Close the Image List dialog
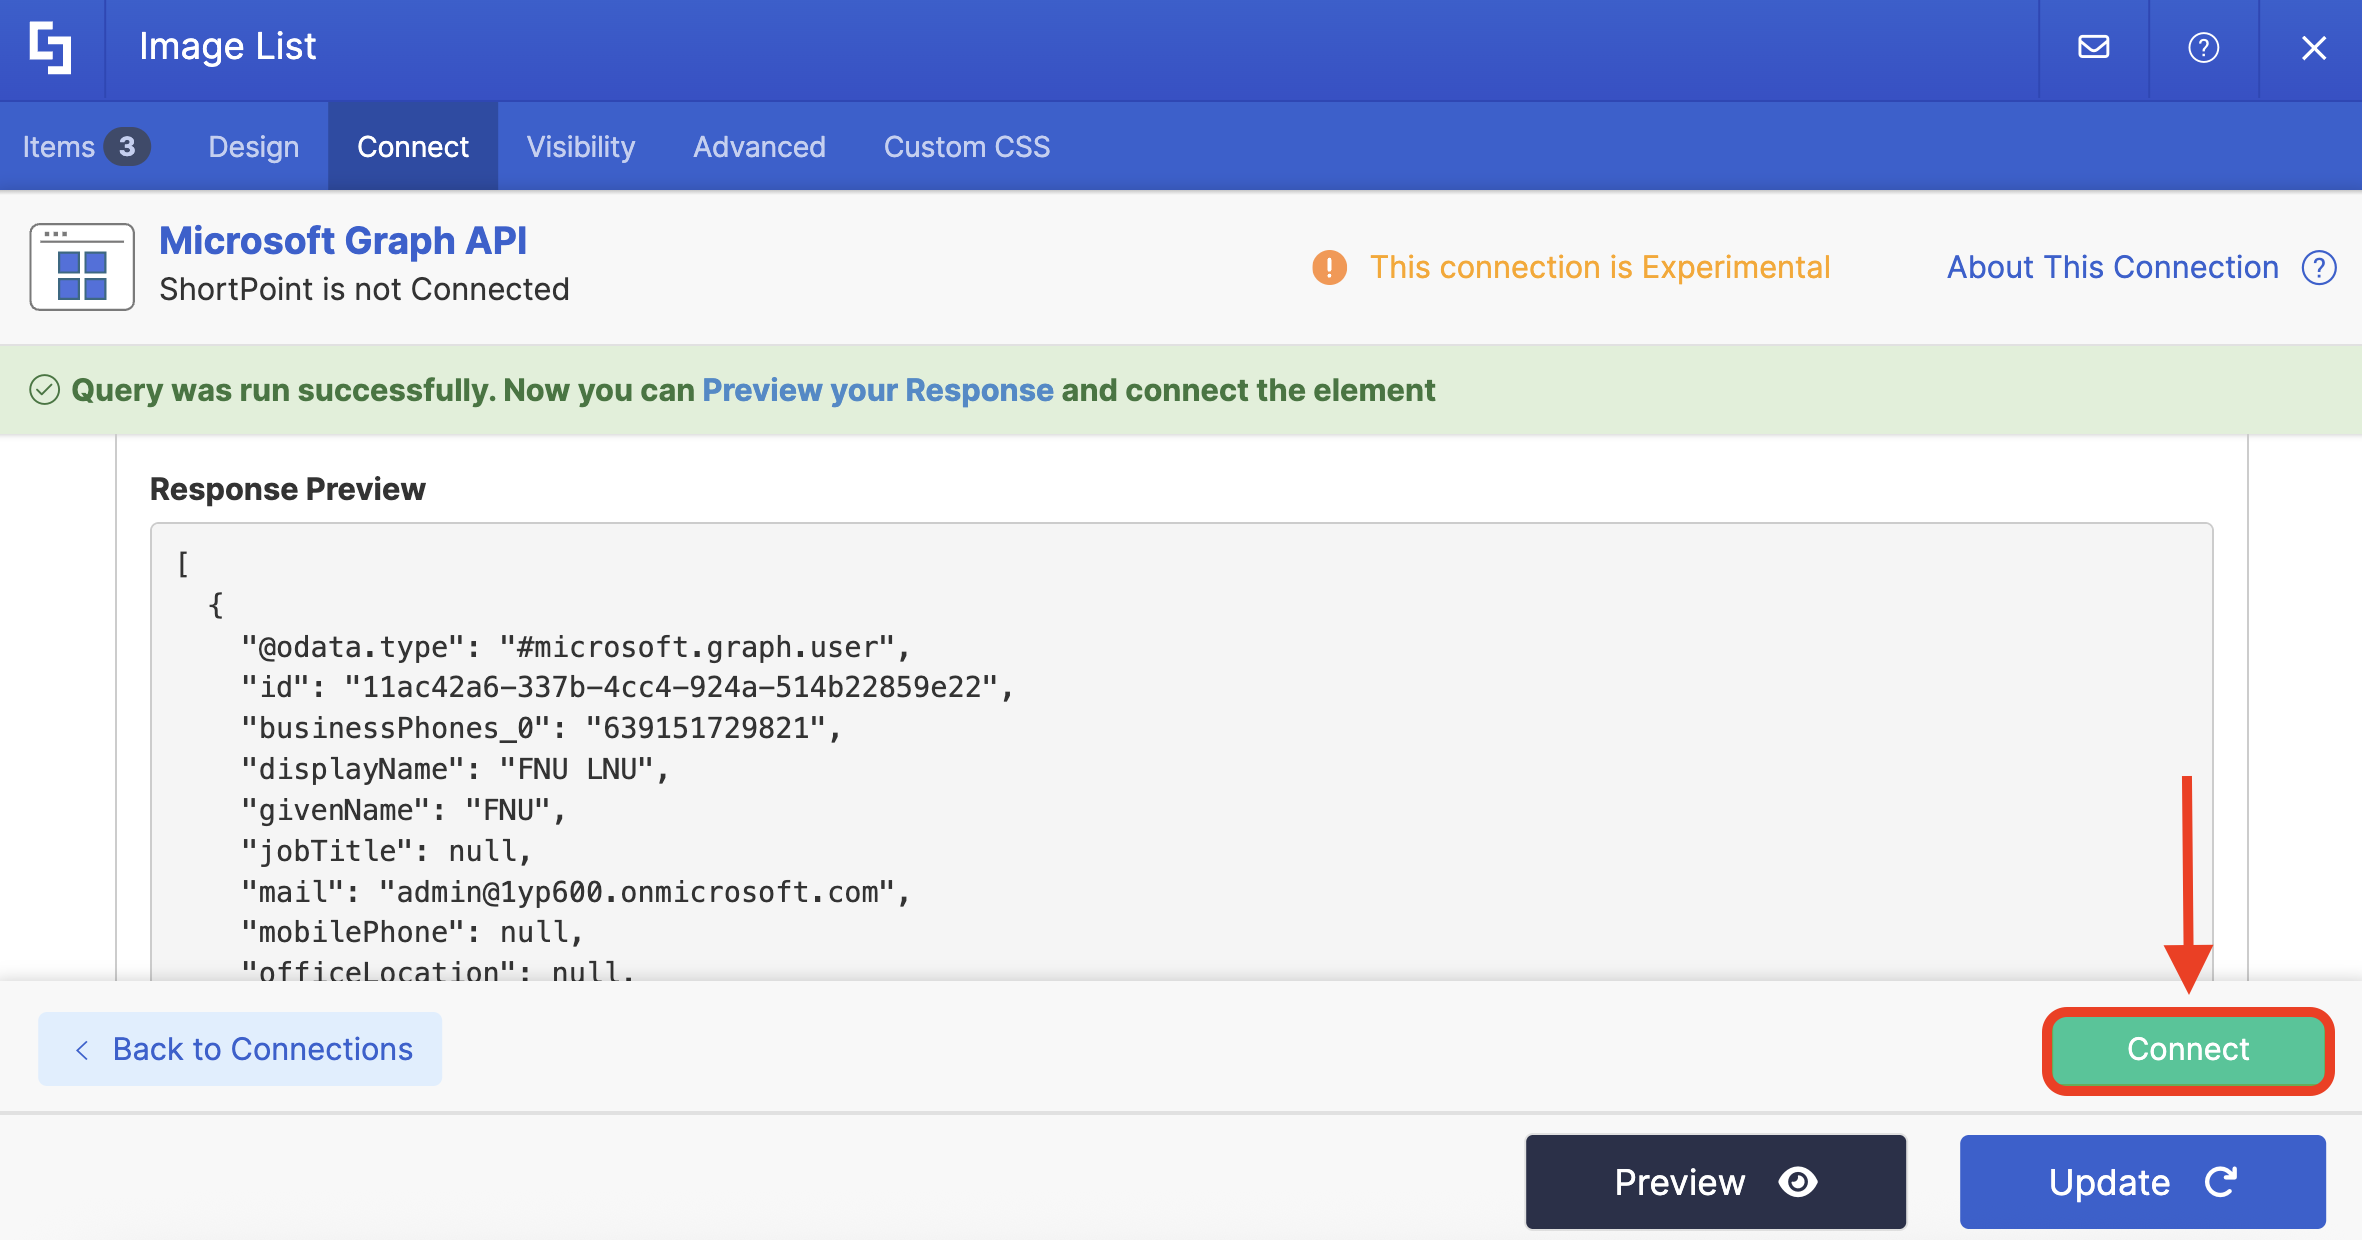The height and width of the screenshot is (1240, 2362). (2313, 47)
